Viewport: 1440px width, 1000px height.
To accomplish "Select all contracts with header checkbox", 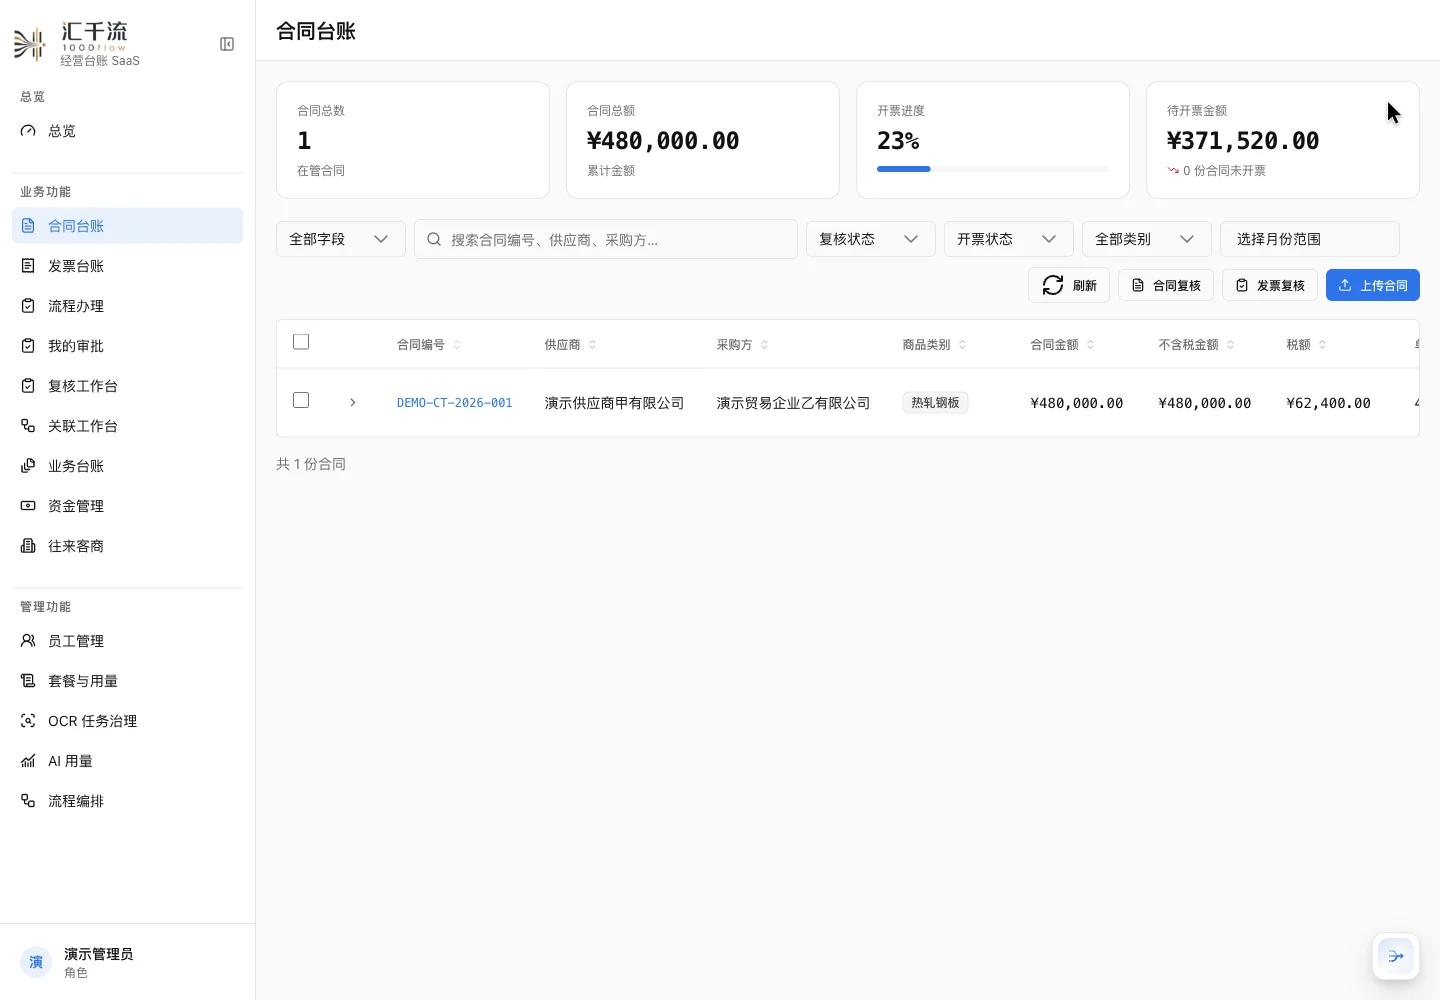I will 301,342.
